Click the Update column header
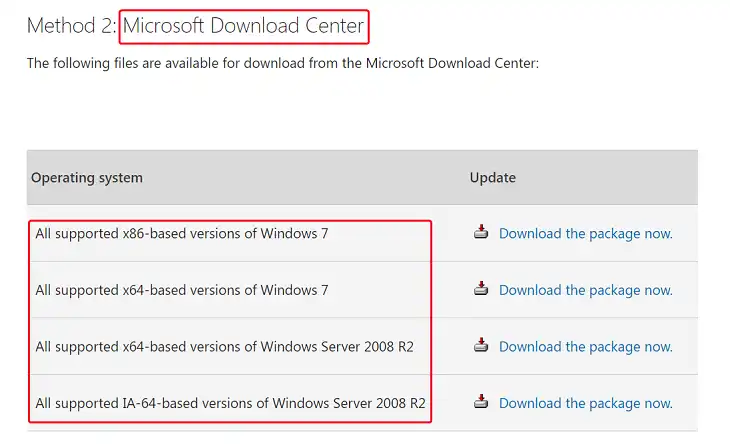The width and height of the screenshot is (730, 444). (x=493, y=178)
